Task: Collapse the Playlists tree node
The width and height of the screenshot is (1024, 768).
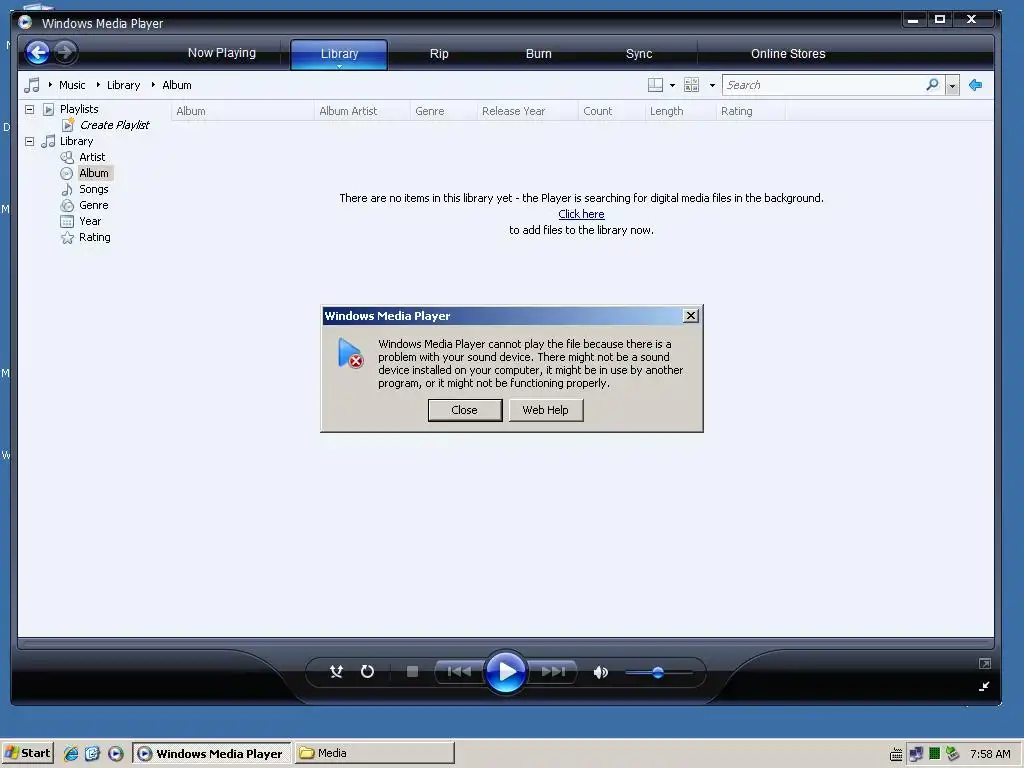Action: click(x=29, y=109)
